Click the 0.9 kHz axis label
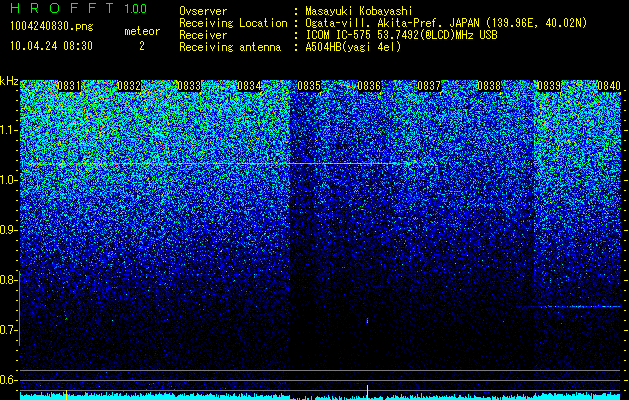This screenshot has width=629, height=400. tap(8, 230)
